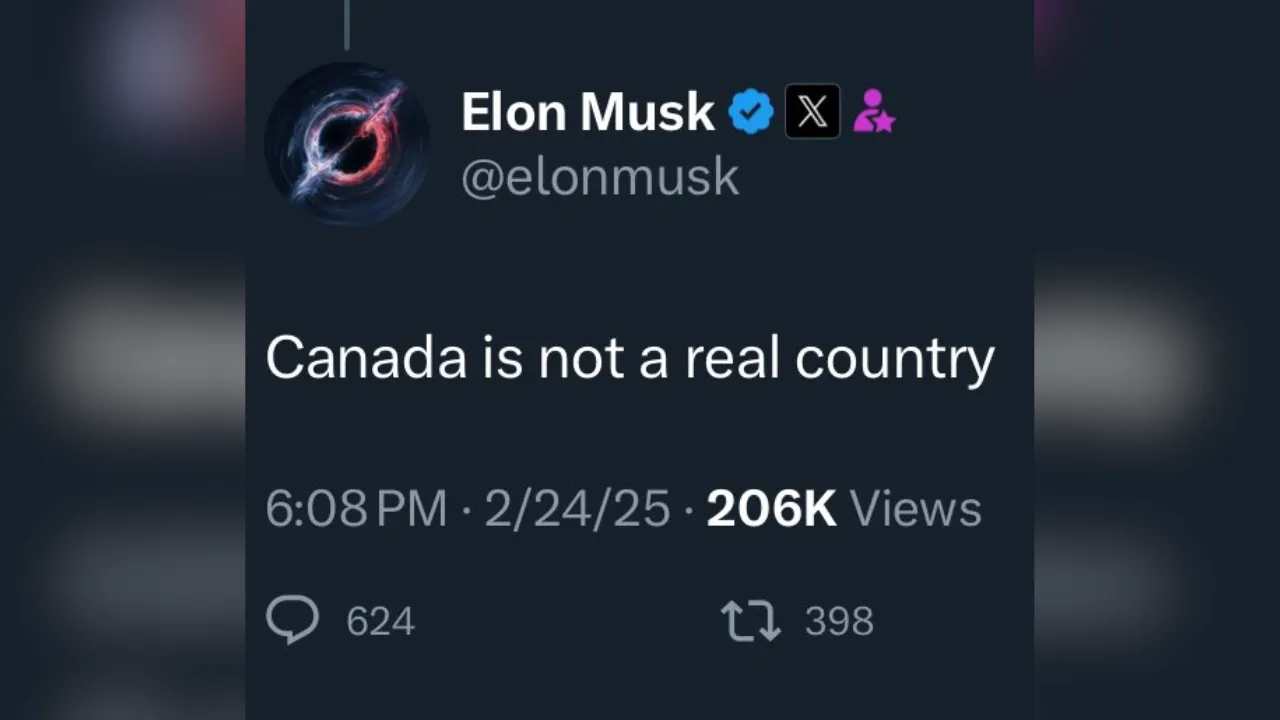The image size is (1280, 720).
Task: Click the 624 reply count
Action: point(380,620)
